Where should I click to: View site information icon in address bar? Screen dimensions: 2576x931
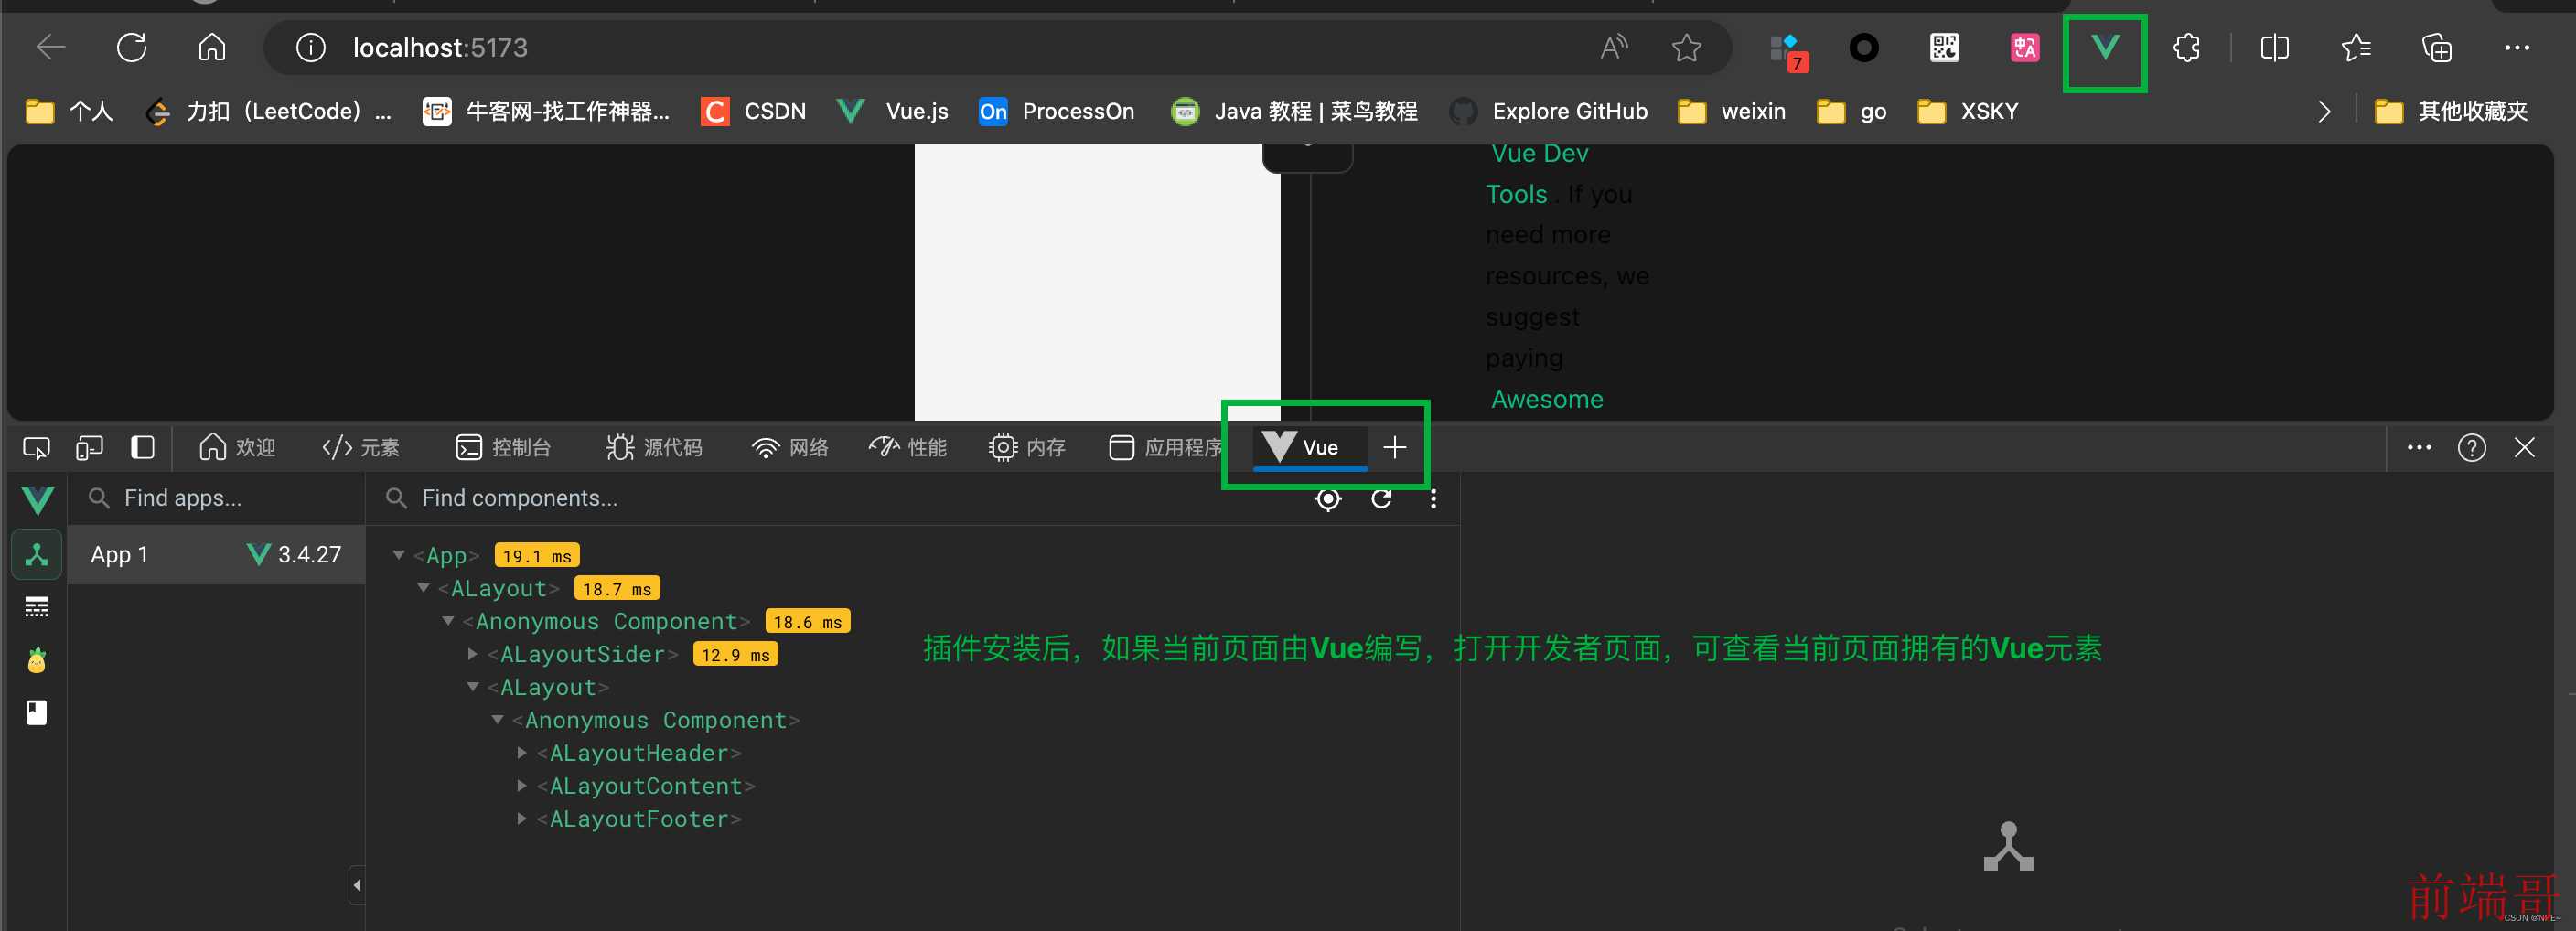click(311, 47)
